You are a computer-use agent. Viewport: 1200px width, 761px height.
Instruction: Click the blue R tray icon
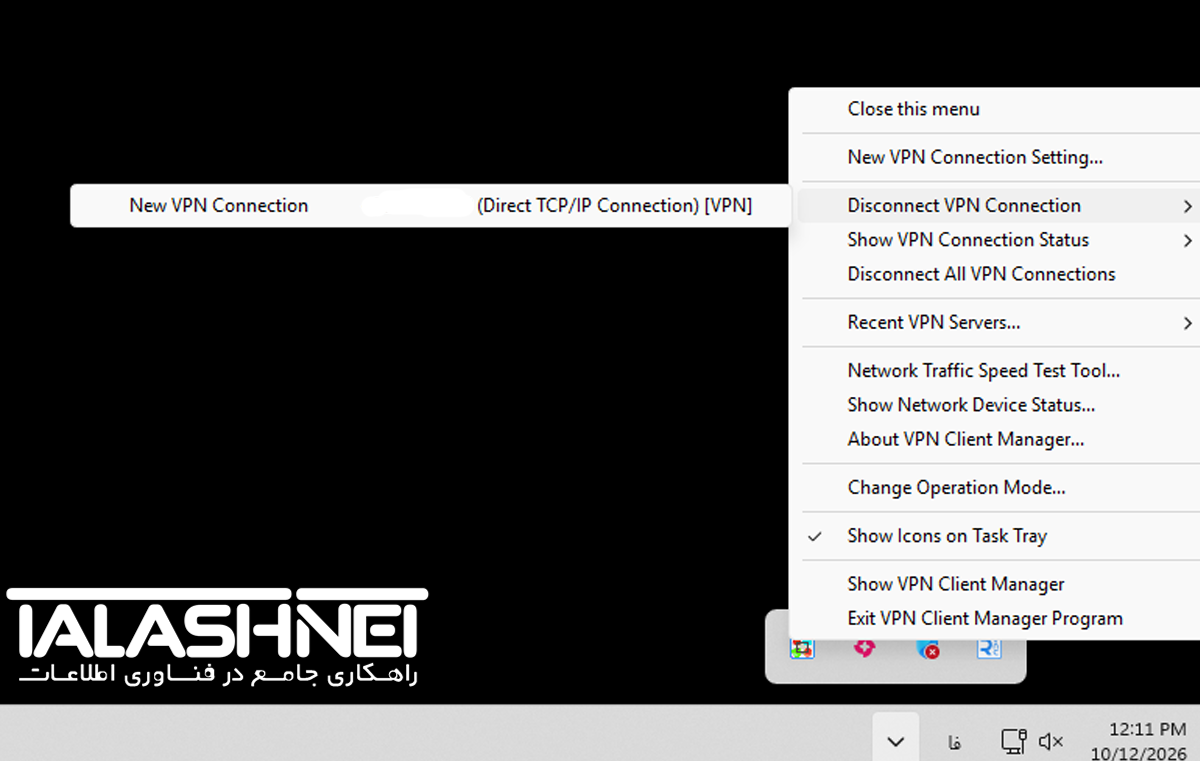coord(988,648)
